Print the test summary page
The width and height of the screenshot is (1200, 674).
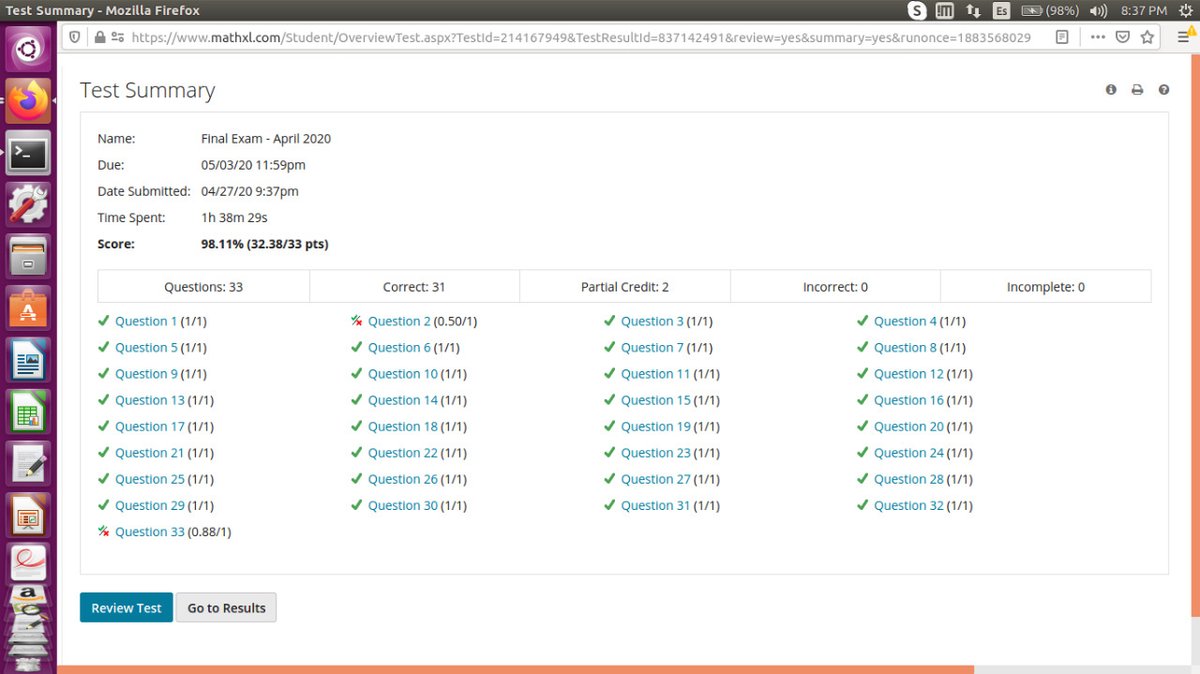point(1137,90)
